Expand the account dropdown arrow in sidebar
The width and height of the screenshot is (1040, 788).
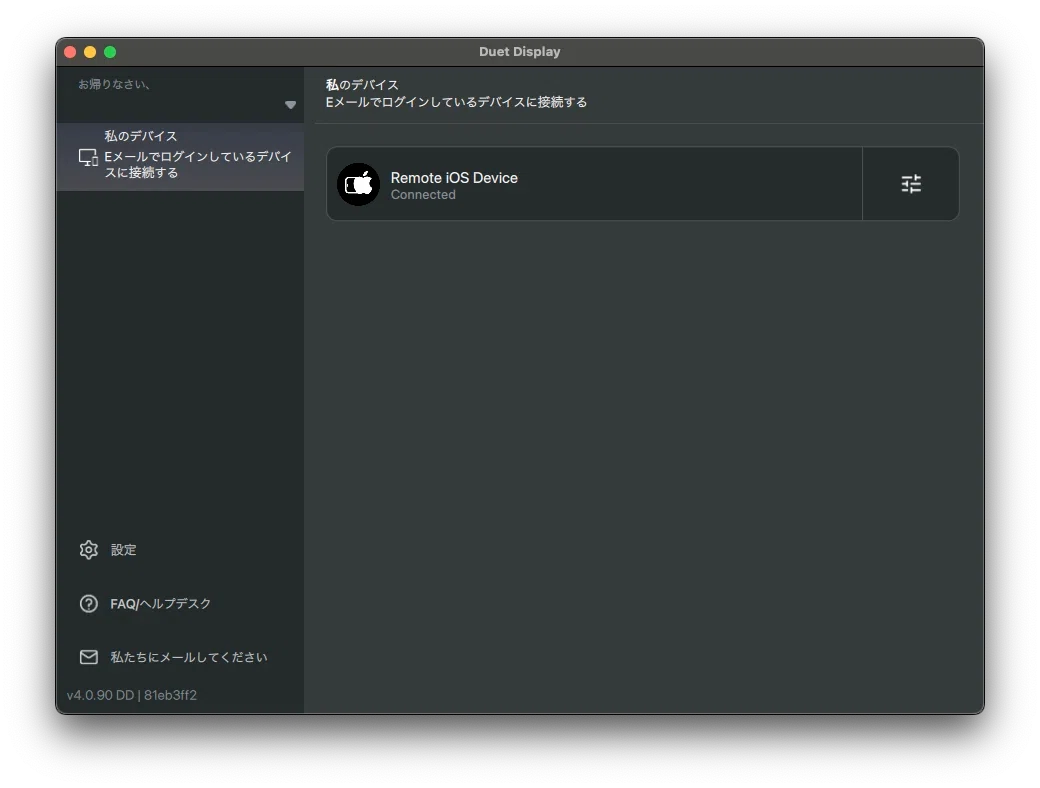pyautogui.click(x=290, y=105)
